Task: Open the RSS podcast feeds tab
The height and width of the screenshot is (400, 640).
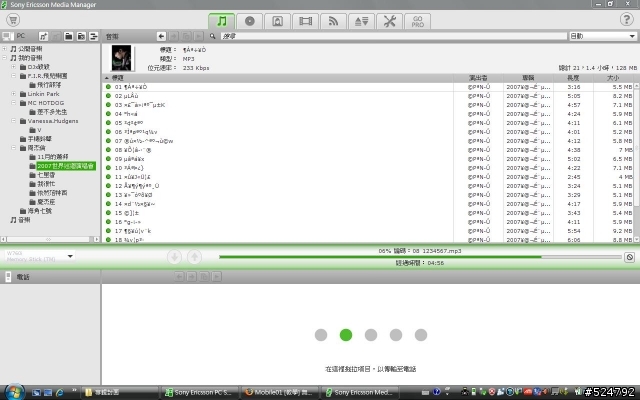Action: point(333,21)
